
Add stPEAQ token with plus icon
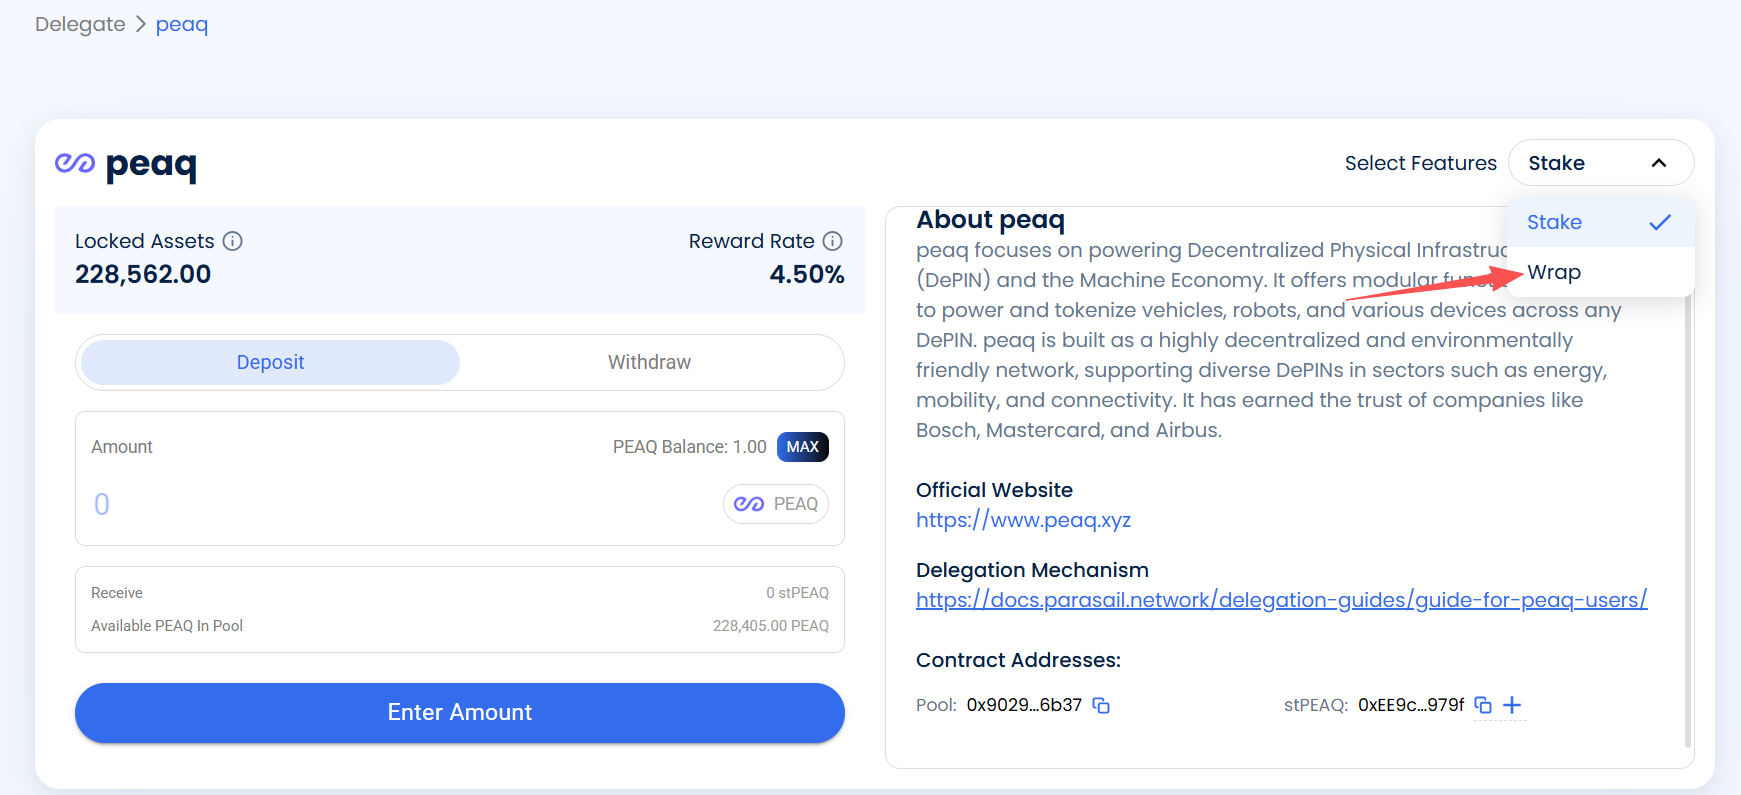pos(1512,705)
